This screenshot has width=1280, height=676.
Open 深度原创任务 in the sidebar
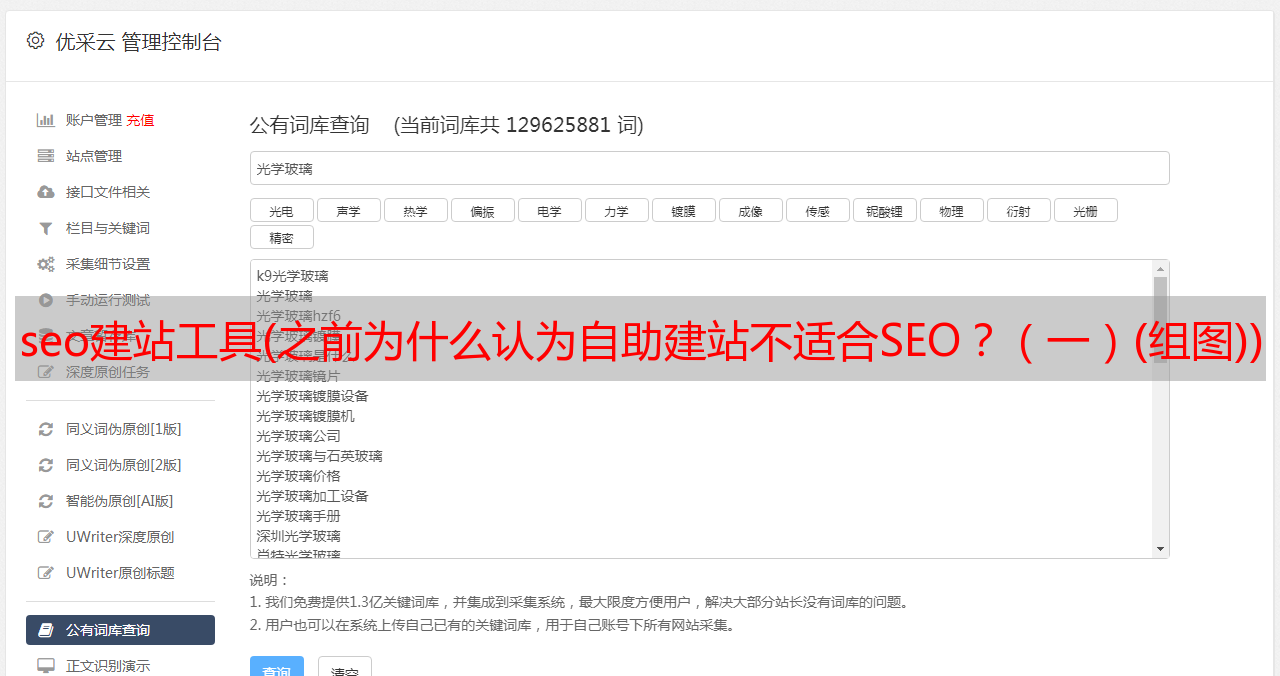(x=108, y=372)
